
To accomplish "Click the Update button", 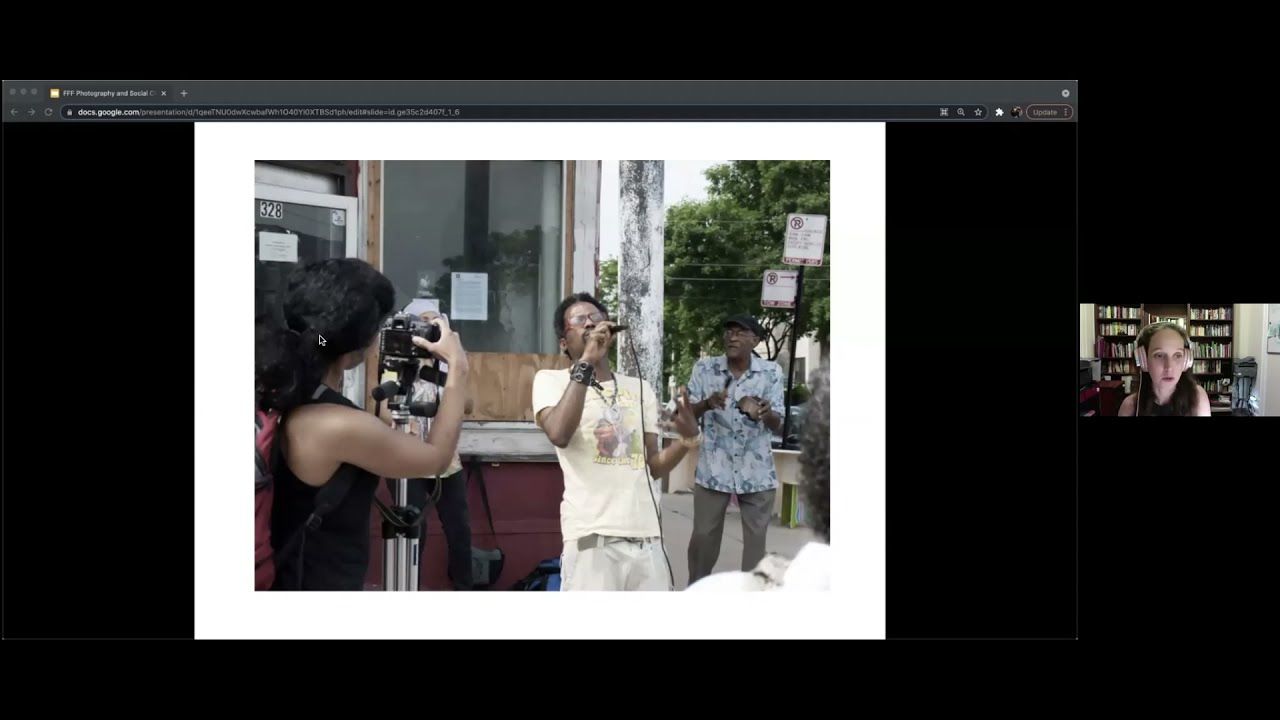I will pyautogui.click(x=1044, y=112).
